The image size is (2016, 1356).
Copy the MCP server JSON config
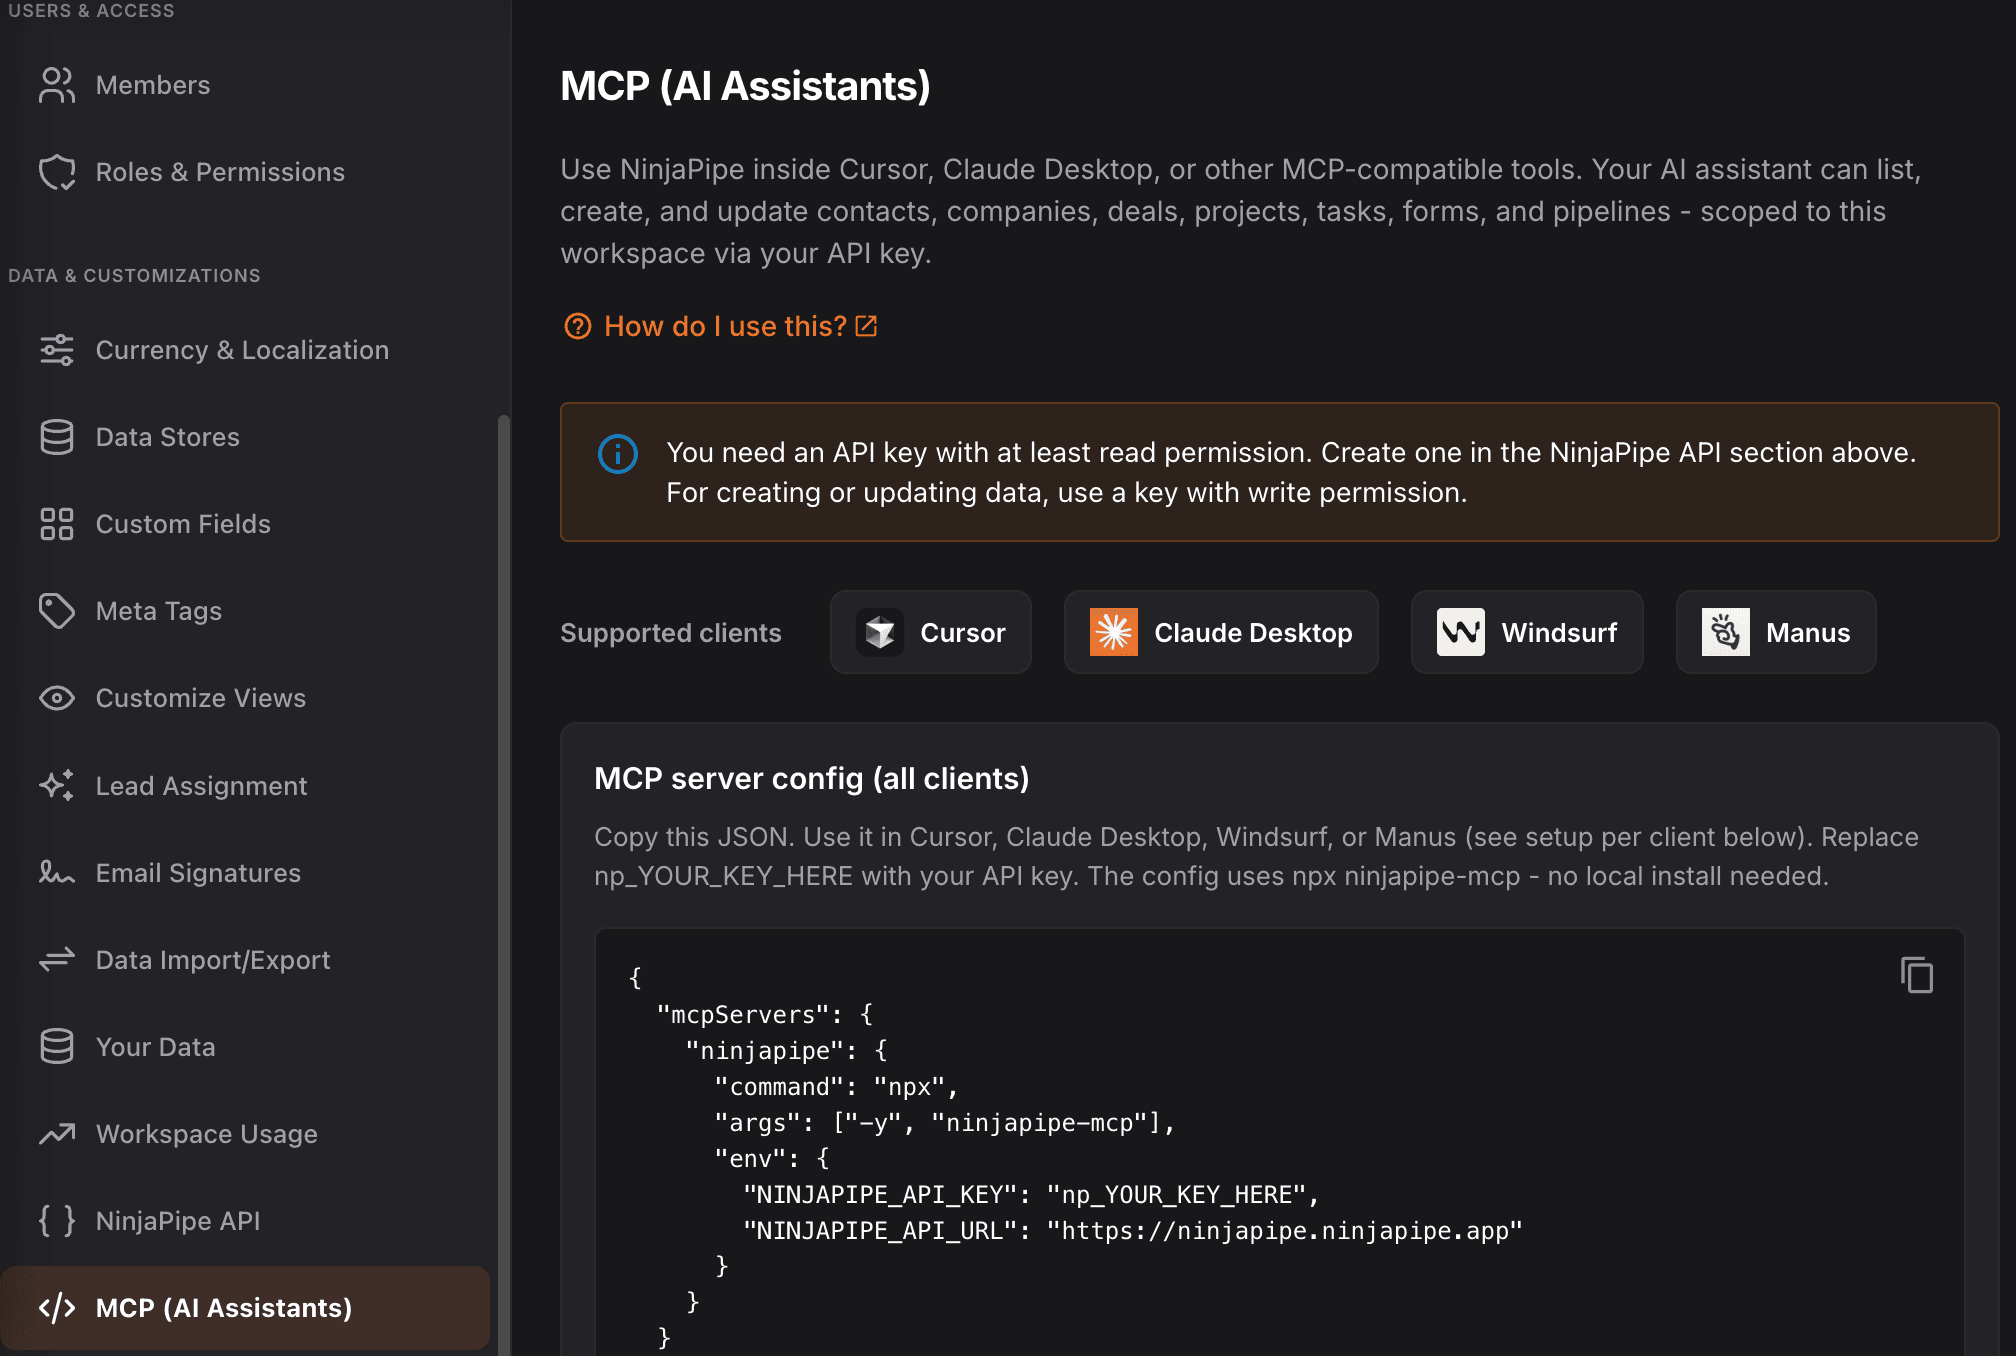[x=1918, y=975]
